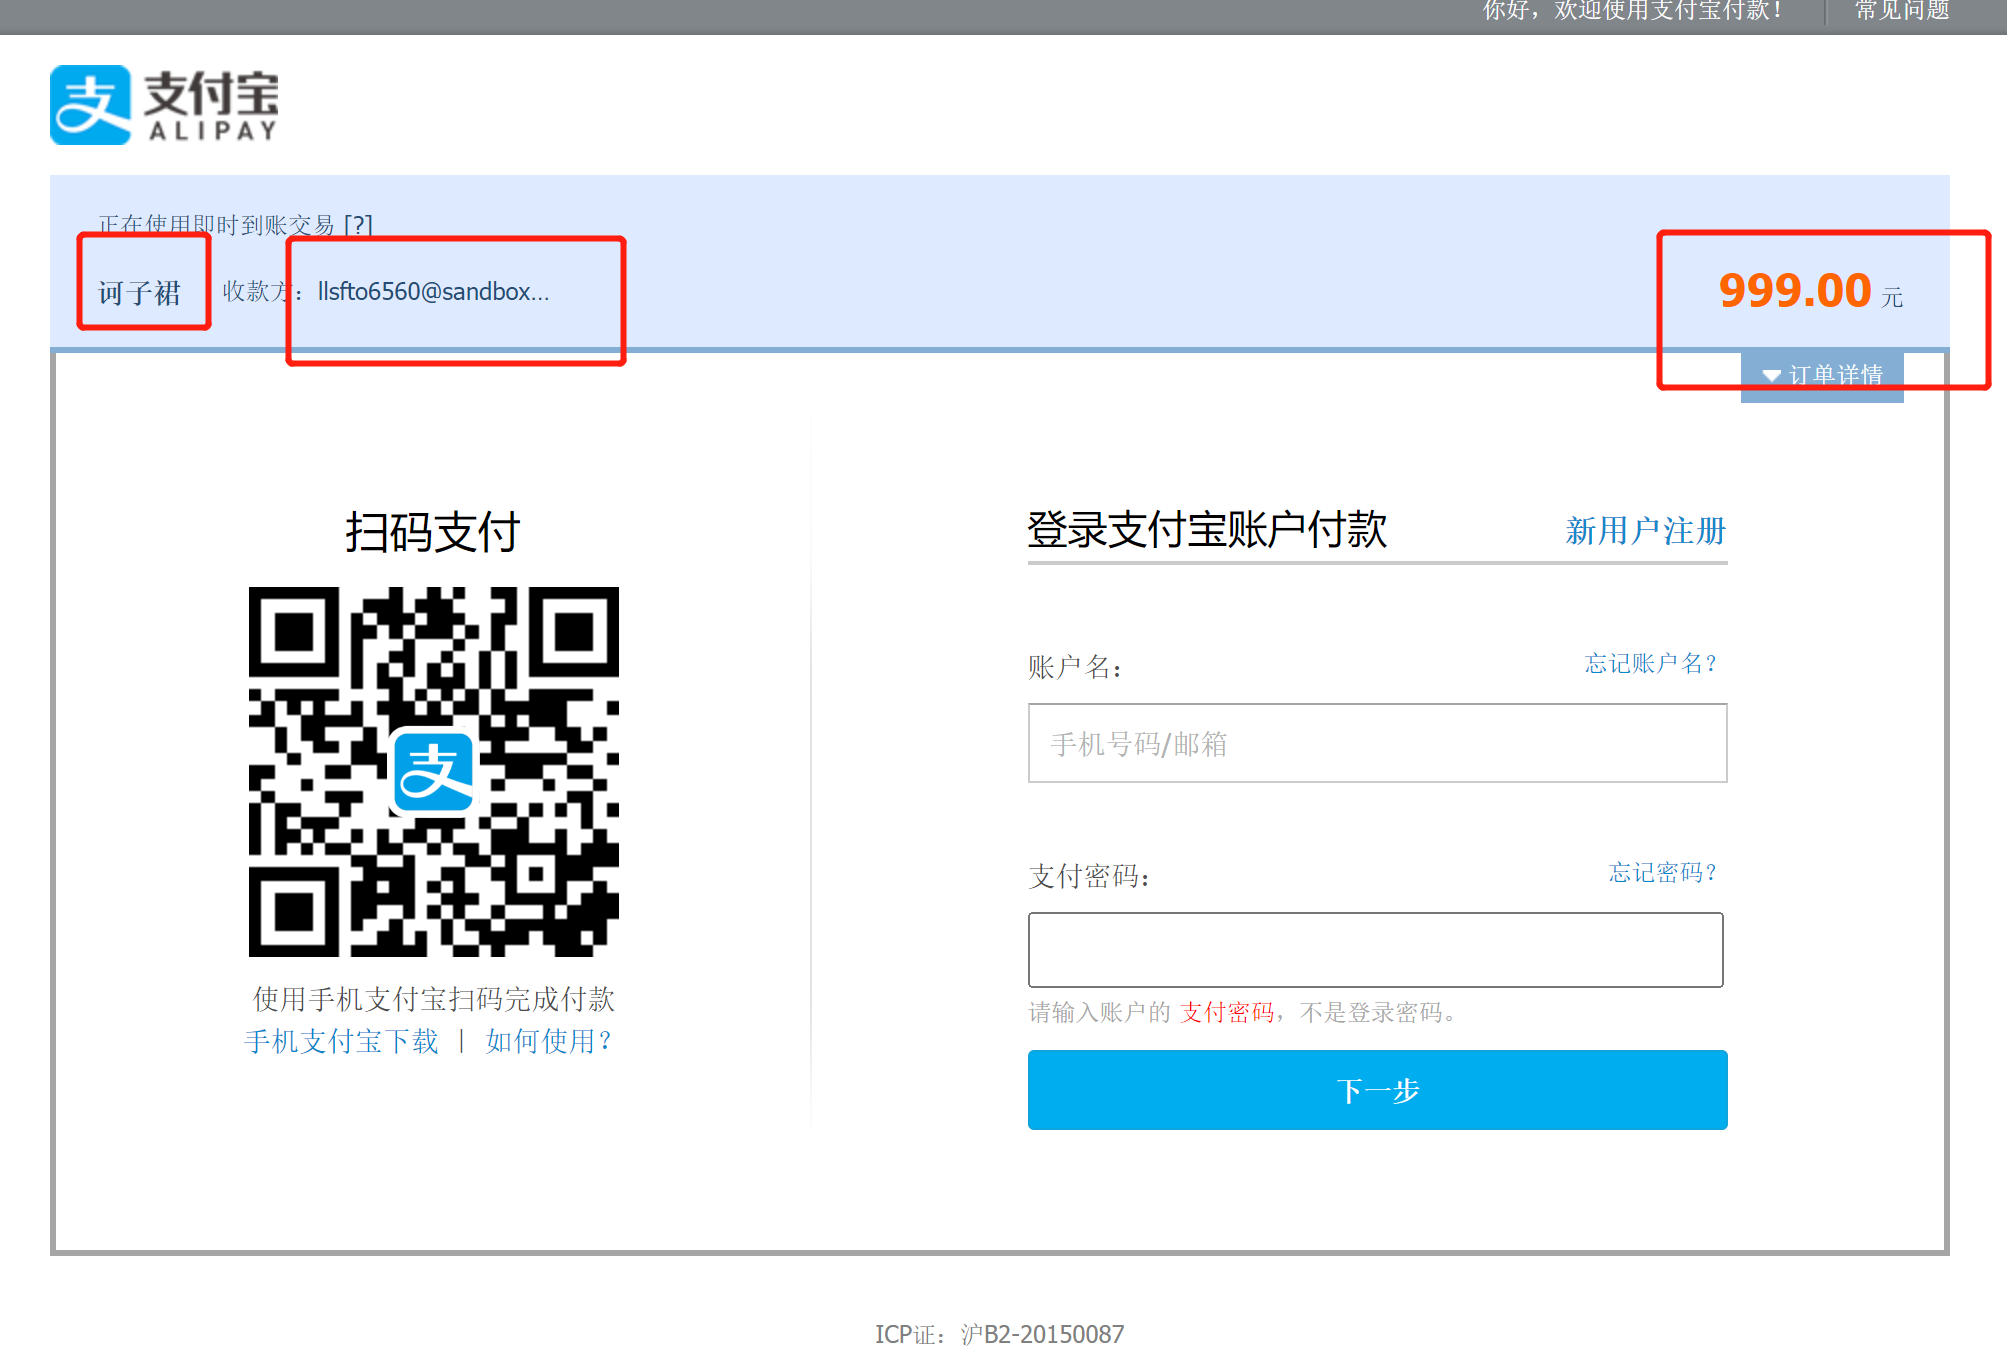Click 忘记账户名？ link

[1651, 663]
